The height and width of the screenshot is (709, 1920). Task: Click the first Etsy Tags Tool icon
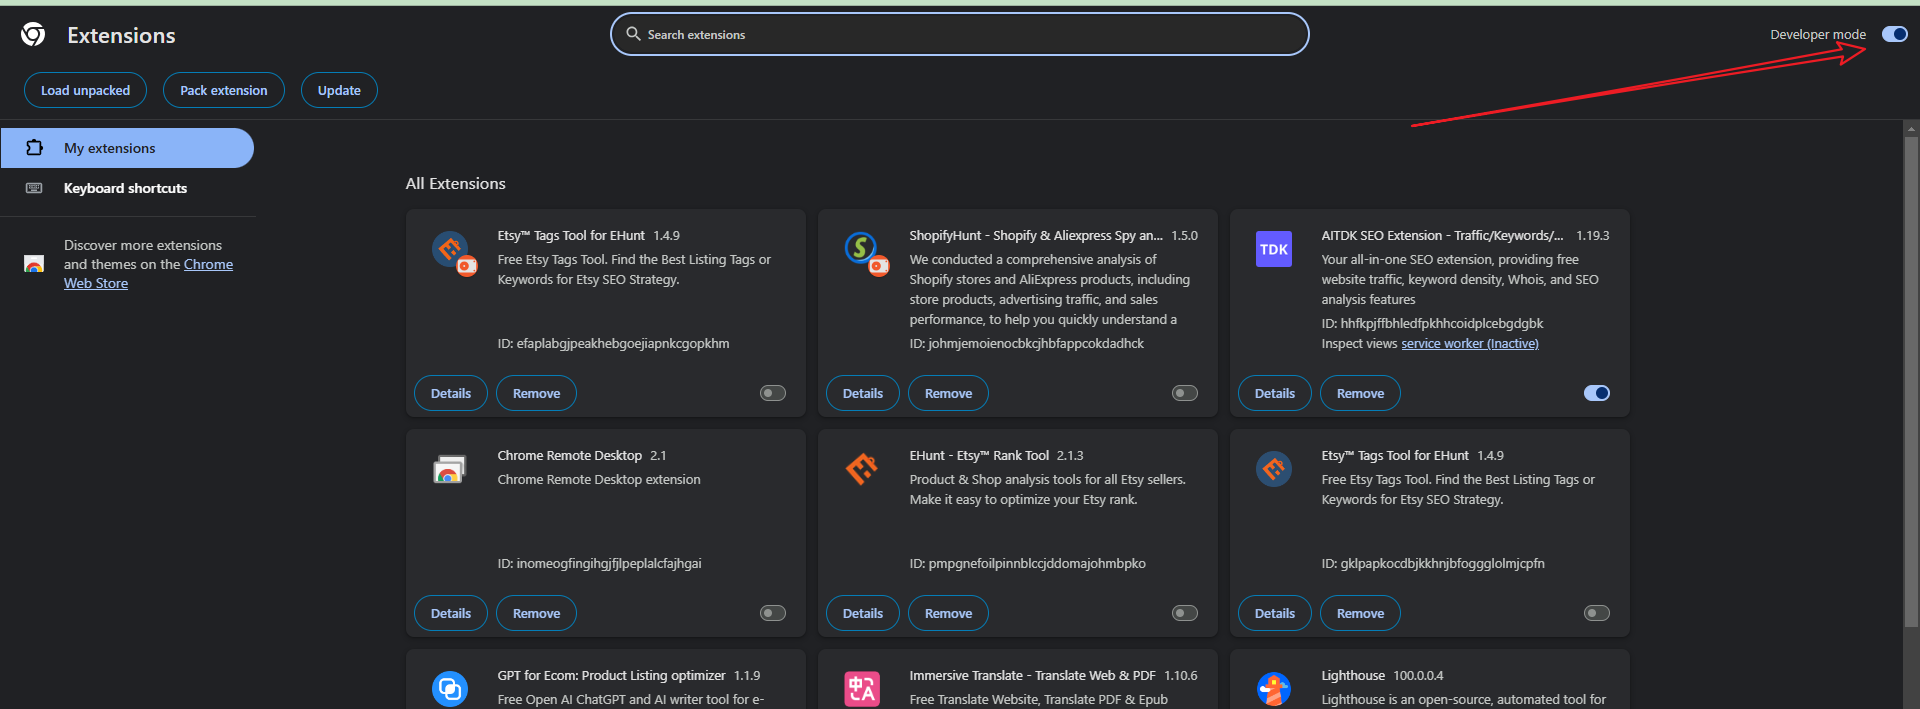[x=452, y=251]
